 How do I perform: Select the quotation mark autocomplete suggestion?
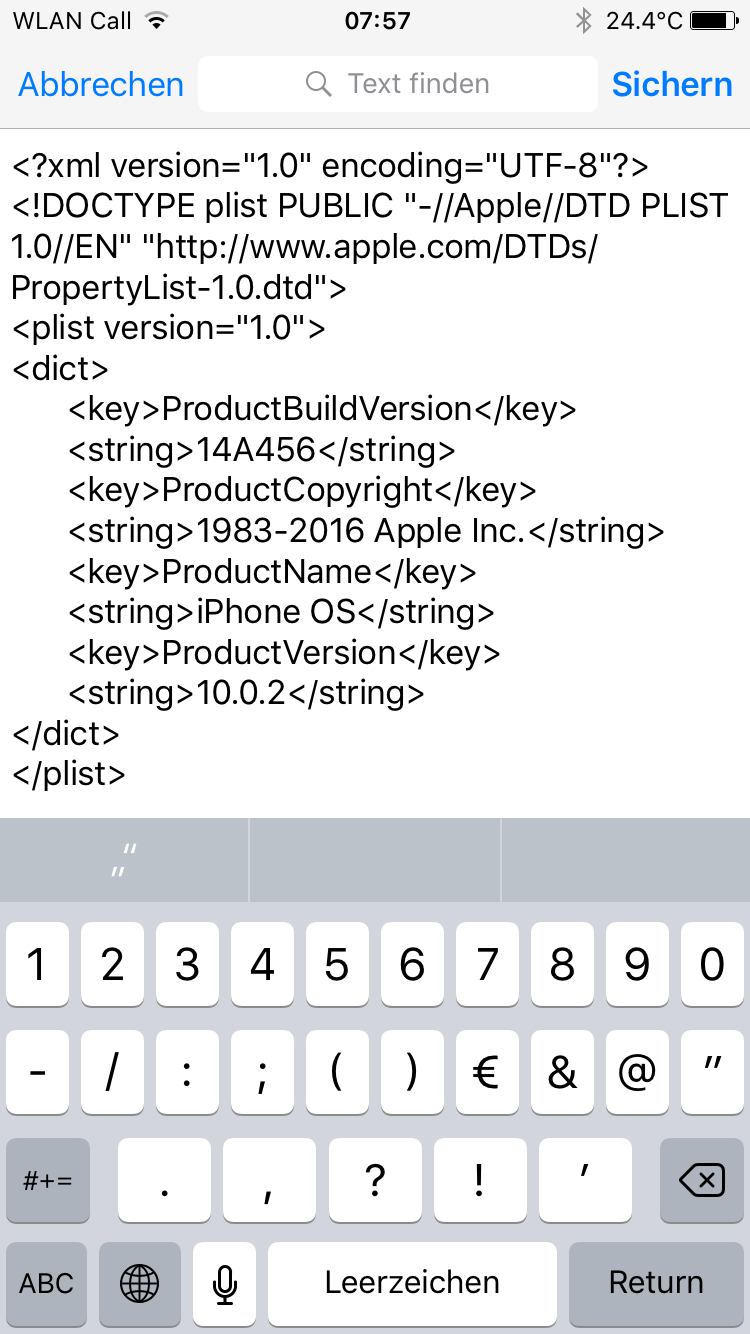pos(124,861)
